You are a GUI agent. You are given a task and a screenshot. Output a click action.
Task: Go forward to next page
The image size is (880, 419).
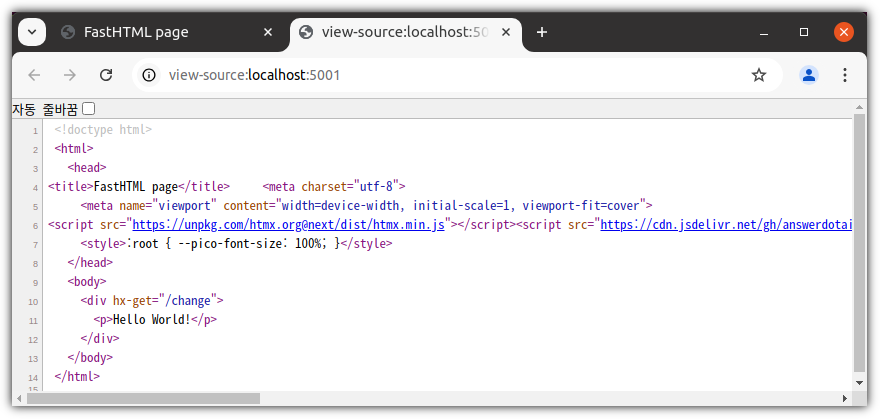(x=70, y=75)
